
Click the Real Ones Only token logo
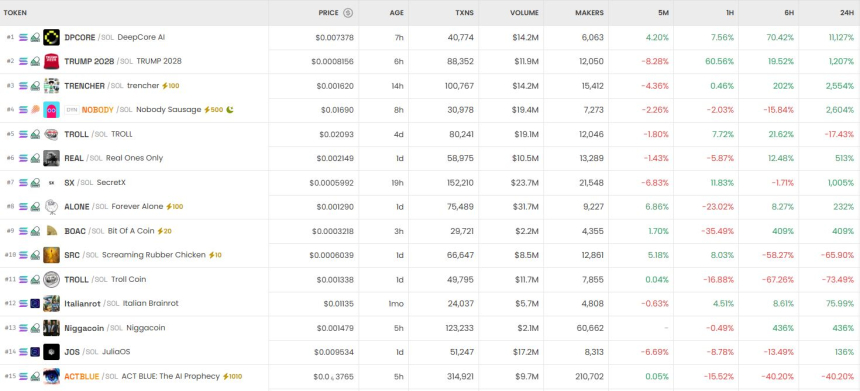[52, 158]
